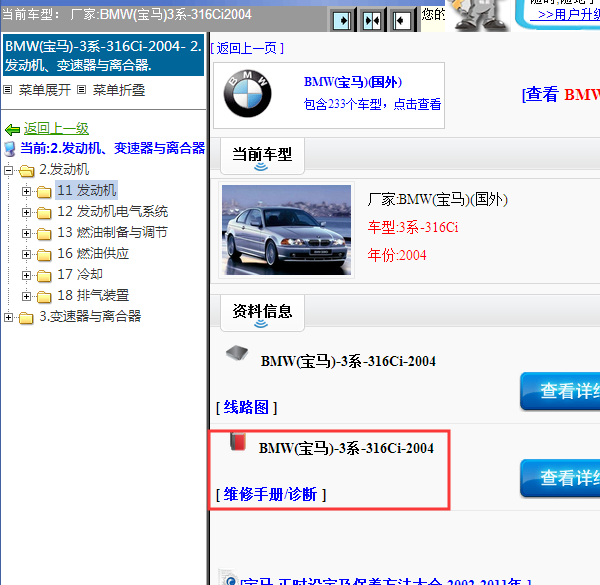This screenshot has width=600, height=585.
Task: Select 12 发动机电气系统 tree item
Action: click(112, 212)
